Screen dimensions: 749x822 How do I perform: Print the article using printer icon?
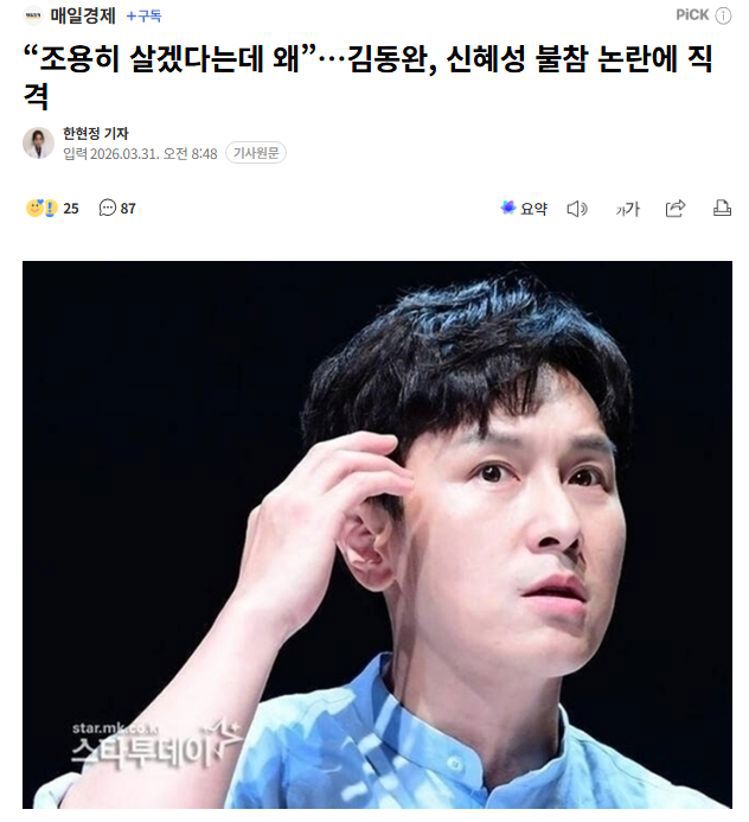(x=722, y=208)
